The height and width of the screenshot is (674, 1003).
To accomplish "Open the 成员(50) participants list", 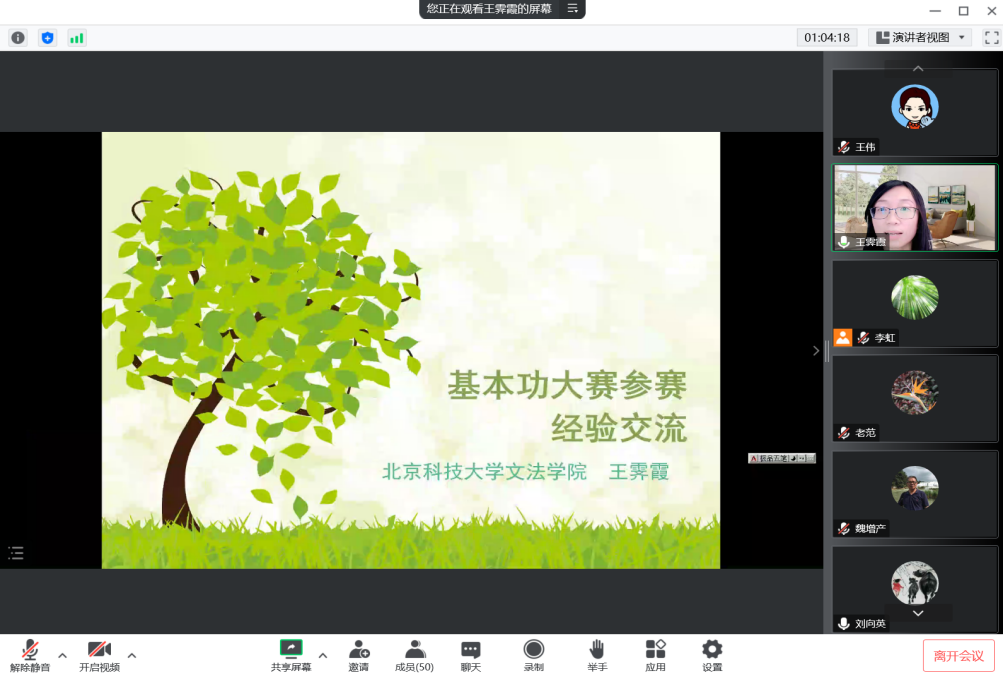I will pos(414,655).
